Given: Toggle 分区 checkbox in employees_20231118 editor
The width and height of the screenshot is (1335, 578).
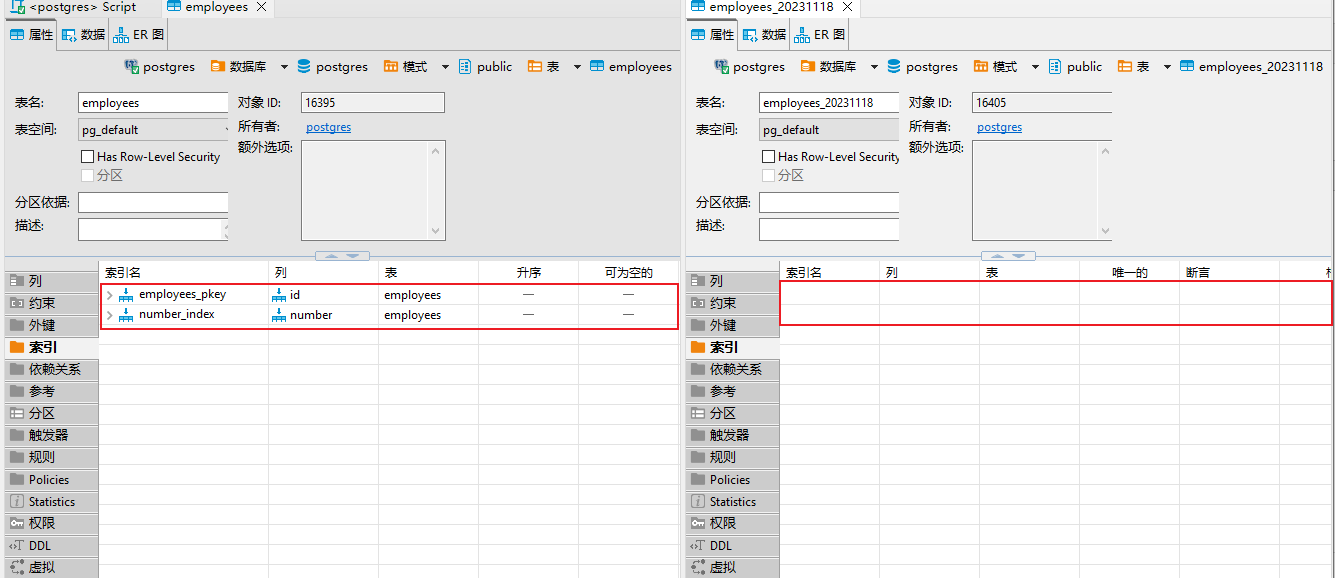Looking at the screenshot, I should click(x=769, y=175).
